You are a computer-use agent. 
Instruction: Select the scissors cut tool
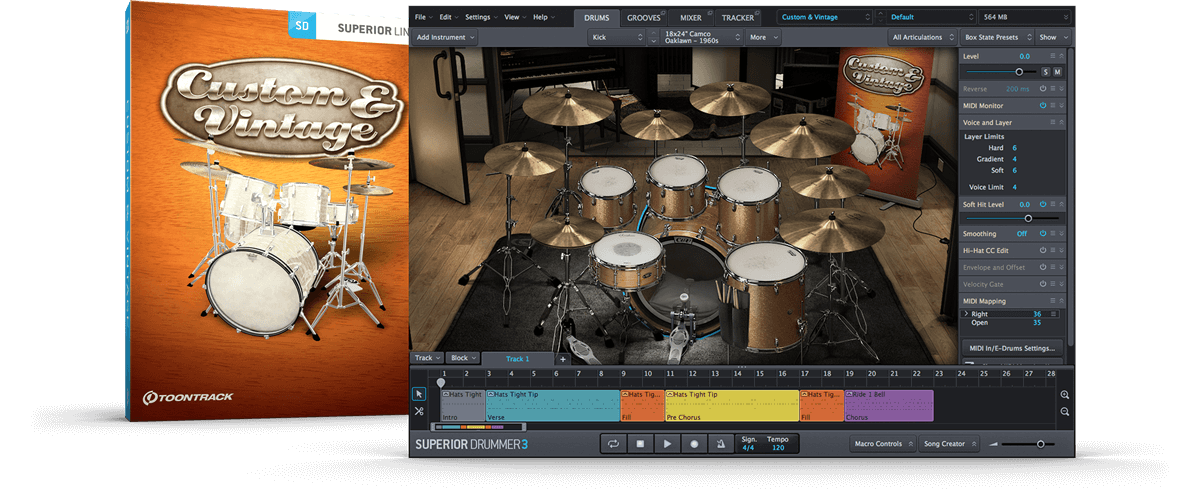(x=419, y=411)
